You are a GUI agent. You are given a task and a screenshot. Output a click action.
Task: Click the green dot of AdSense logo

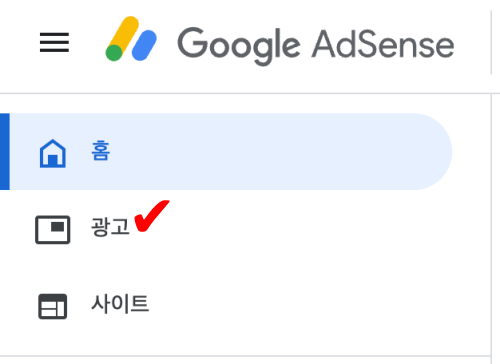[x=114, y=53]
